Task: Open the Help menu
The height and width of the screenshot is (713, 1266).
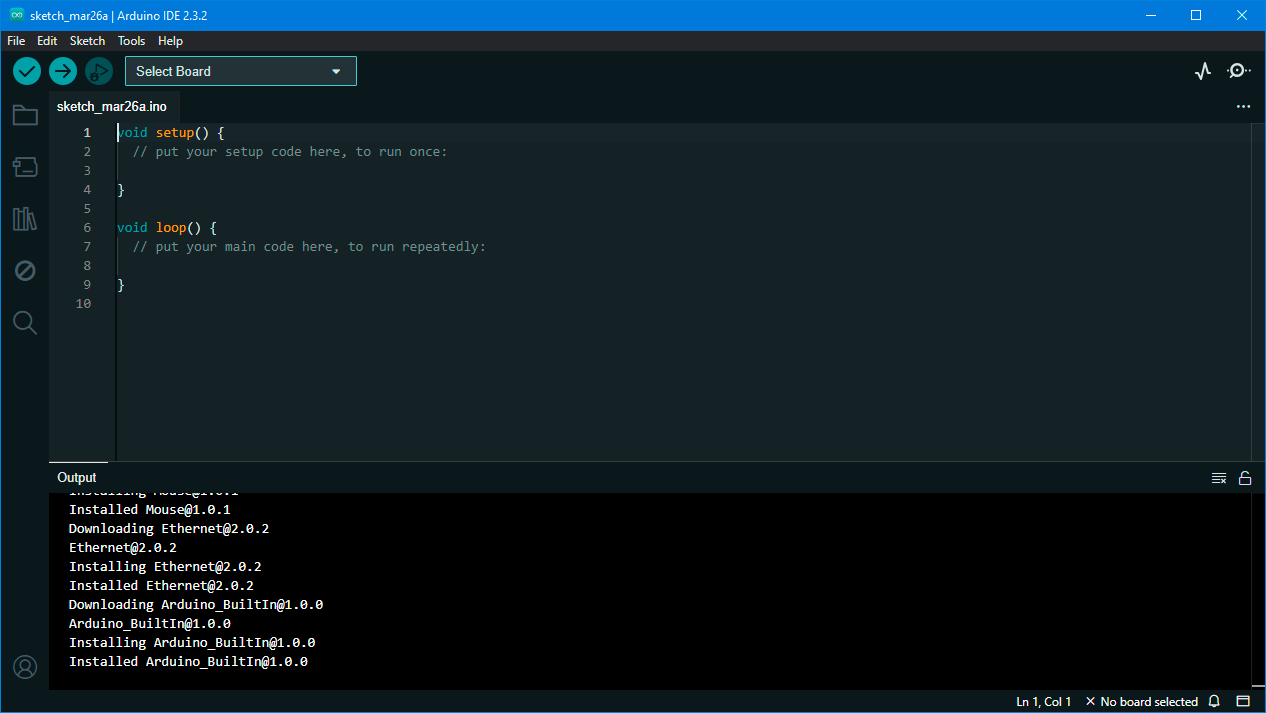Action: [x=170, y=41]
